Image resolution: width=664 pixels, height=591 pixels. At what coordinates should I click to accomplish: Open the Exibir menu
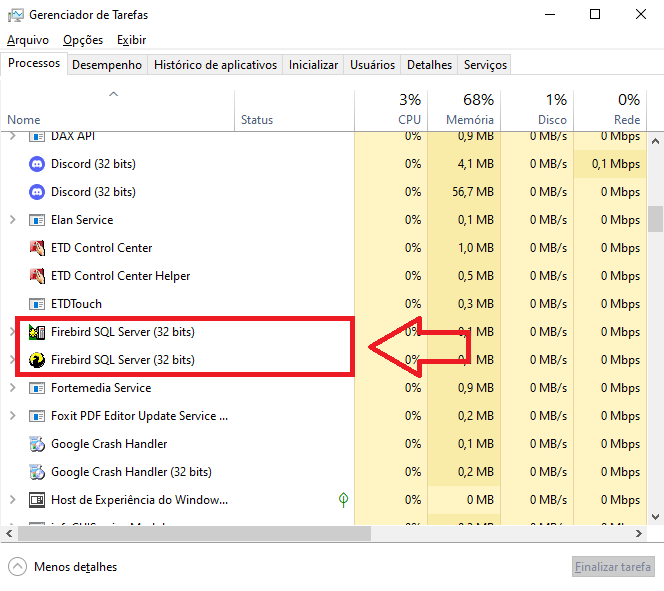tap(132, 40)
